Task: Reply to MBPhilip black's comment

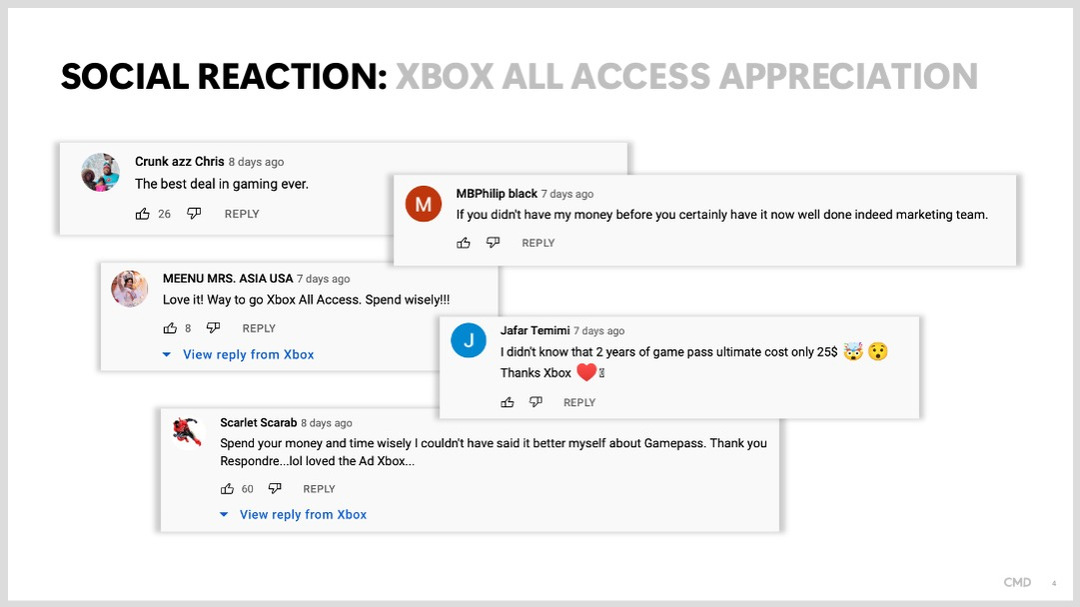Action: pyautogui.click(x=538, y=243)
